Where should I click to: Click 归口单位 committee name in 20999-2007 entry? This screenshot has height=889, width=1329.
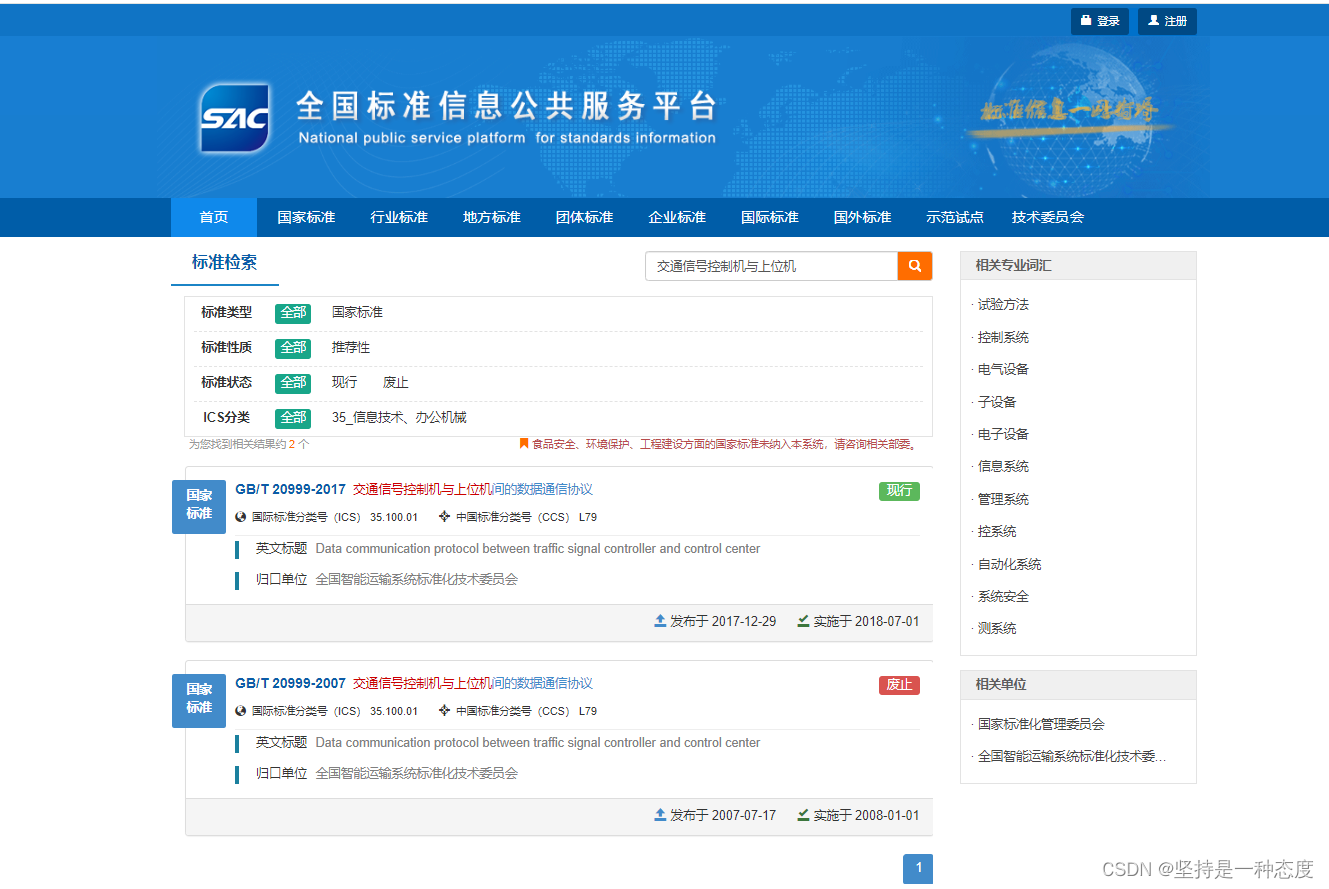pos(416,774)
